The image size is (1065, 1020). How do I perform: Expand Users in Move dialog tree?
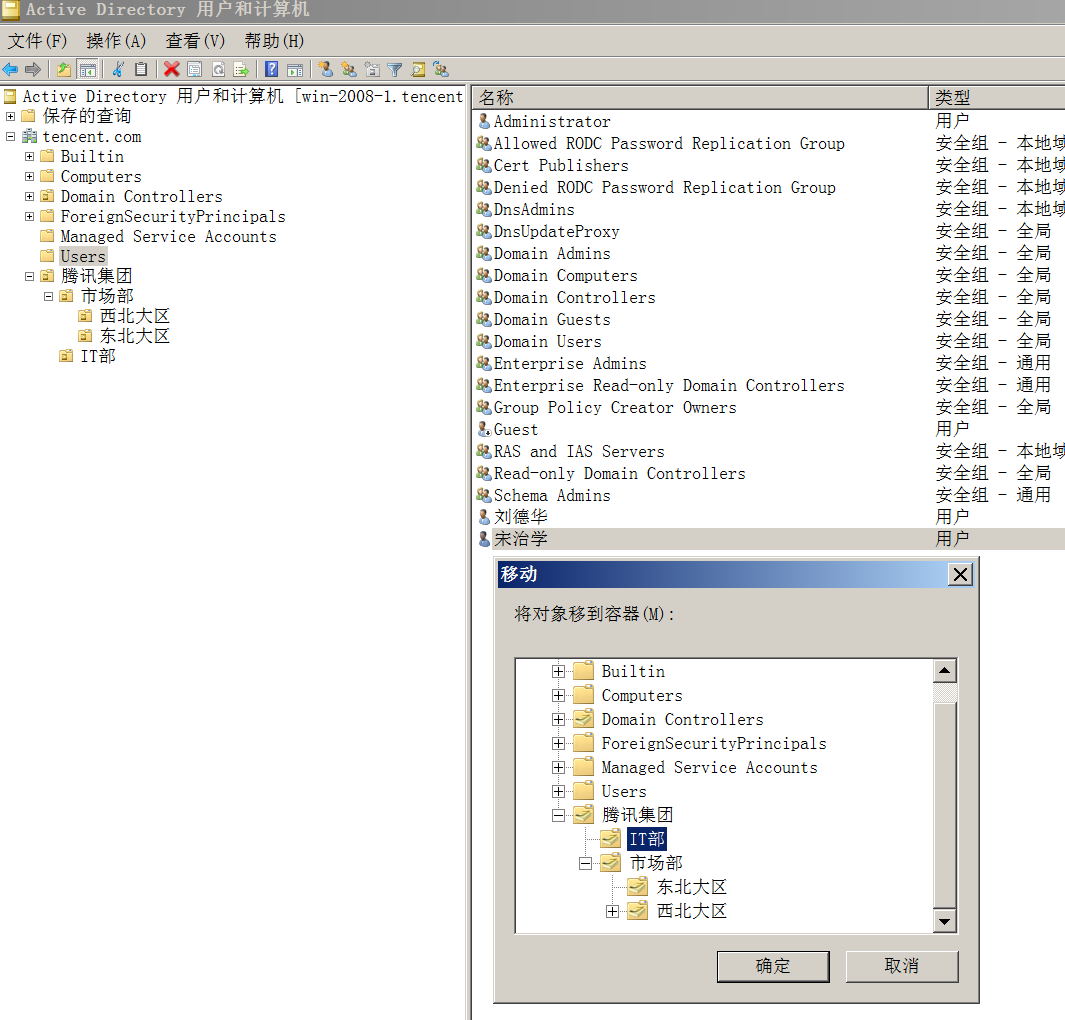(x=558, y=791)
